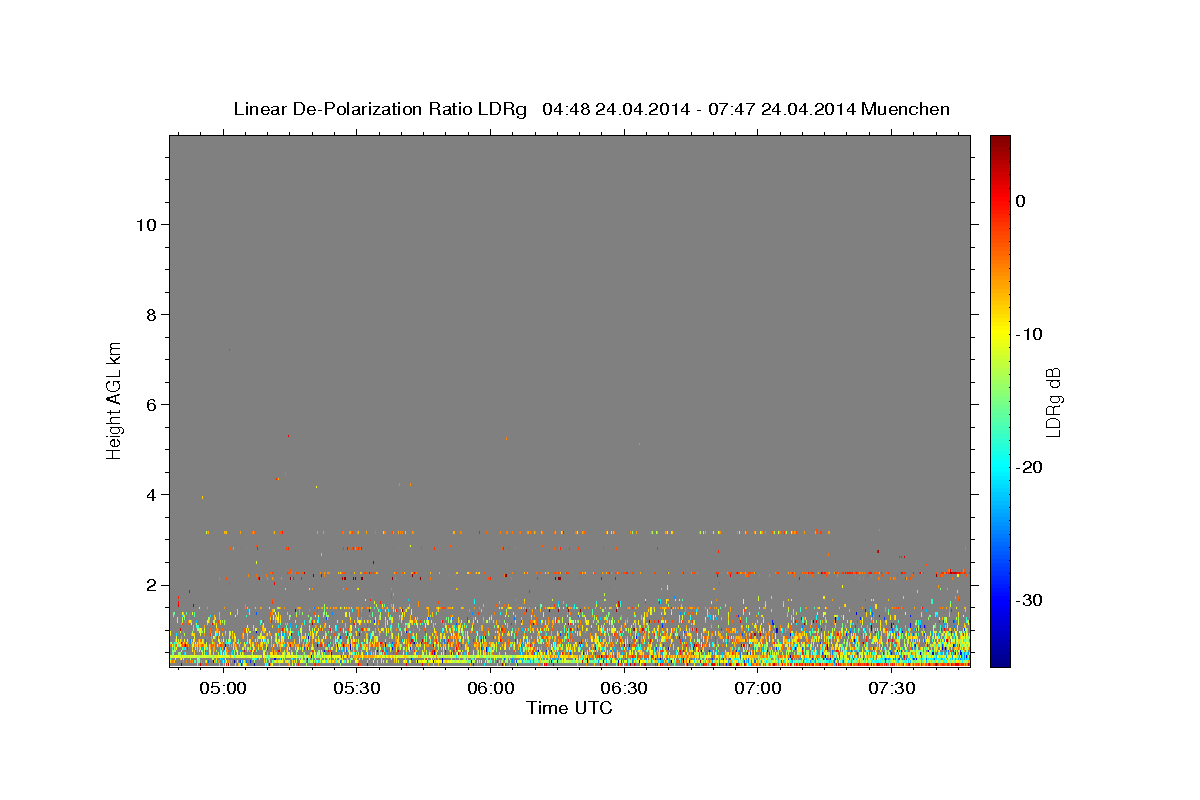Click the colorbar value 0

(1021, 201)
